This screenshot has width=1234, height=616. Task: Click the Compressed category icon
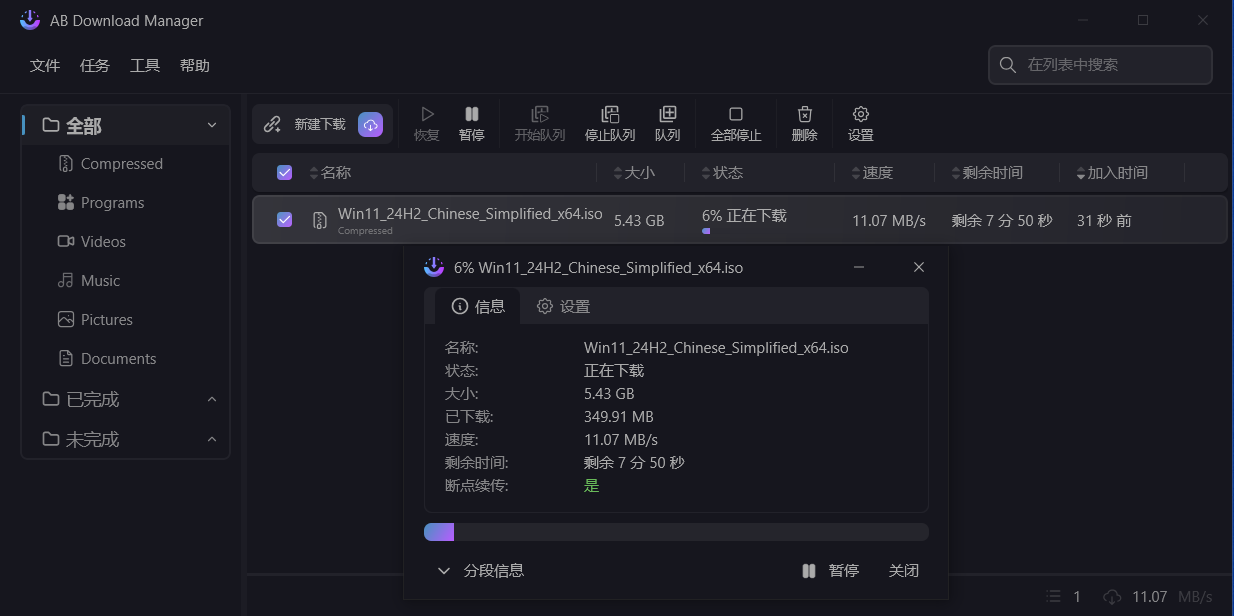point(66,164)
